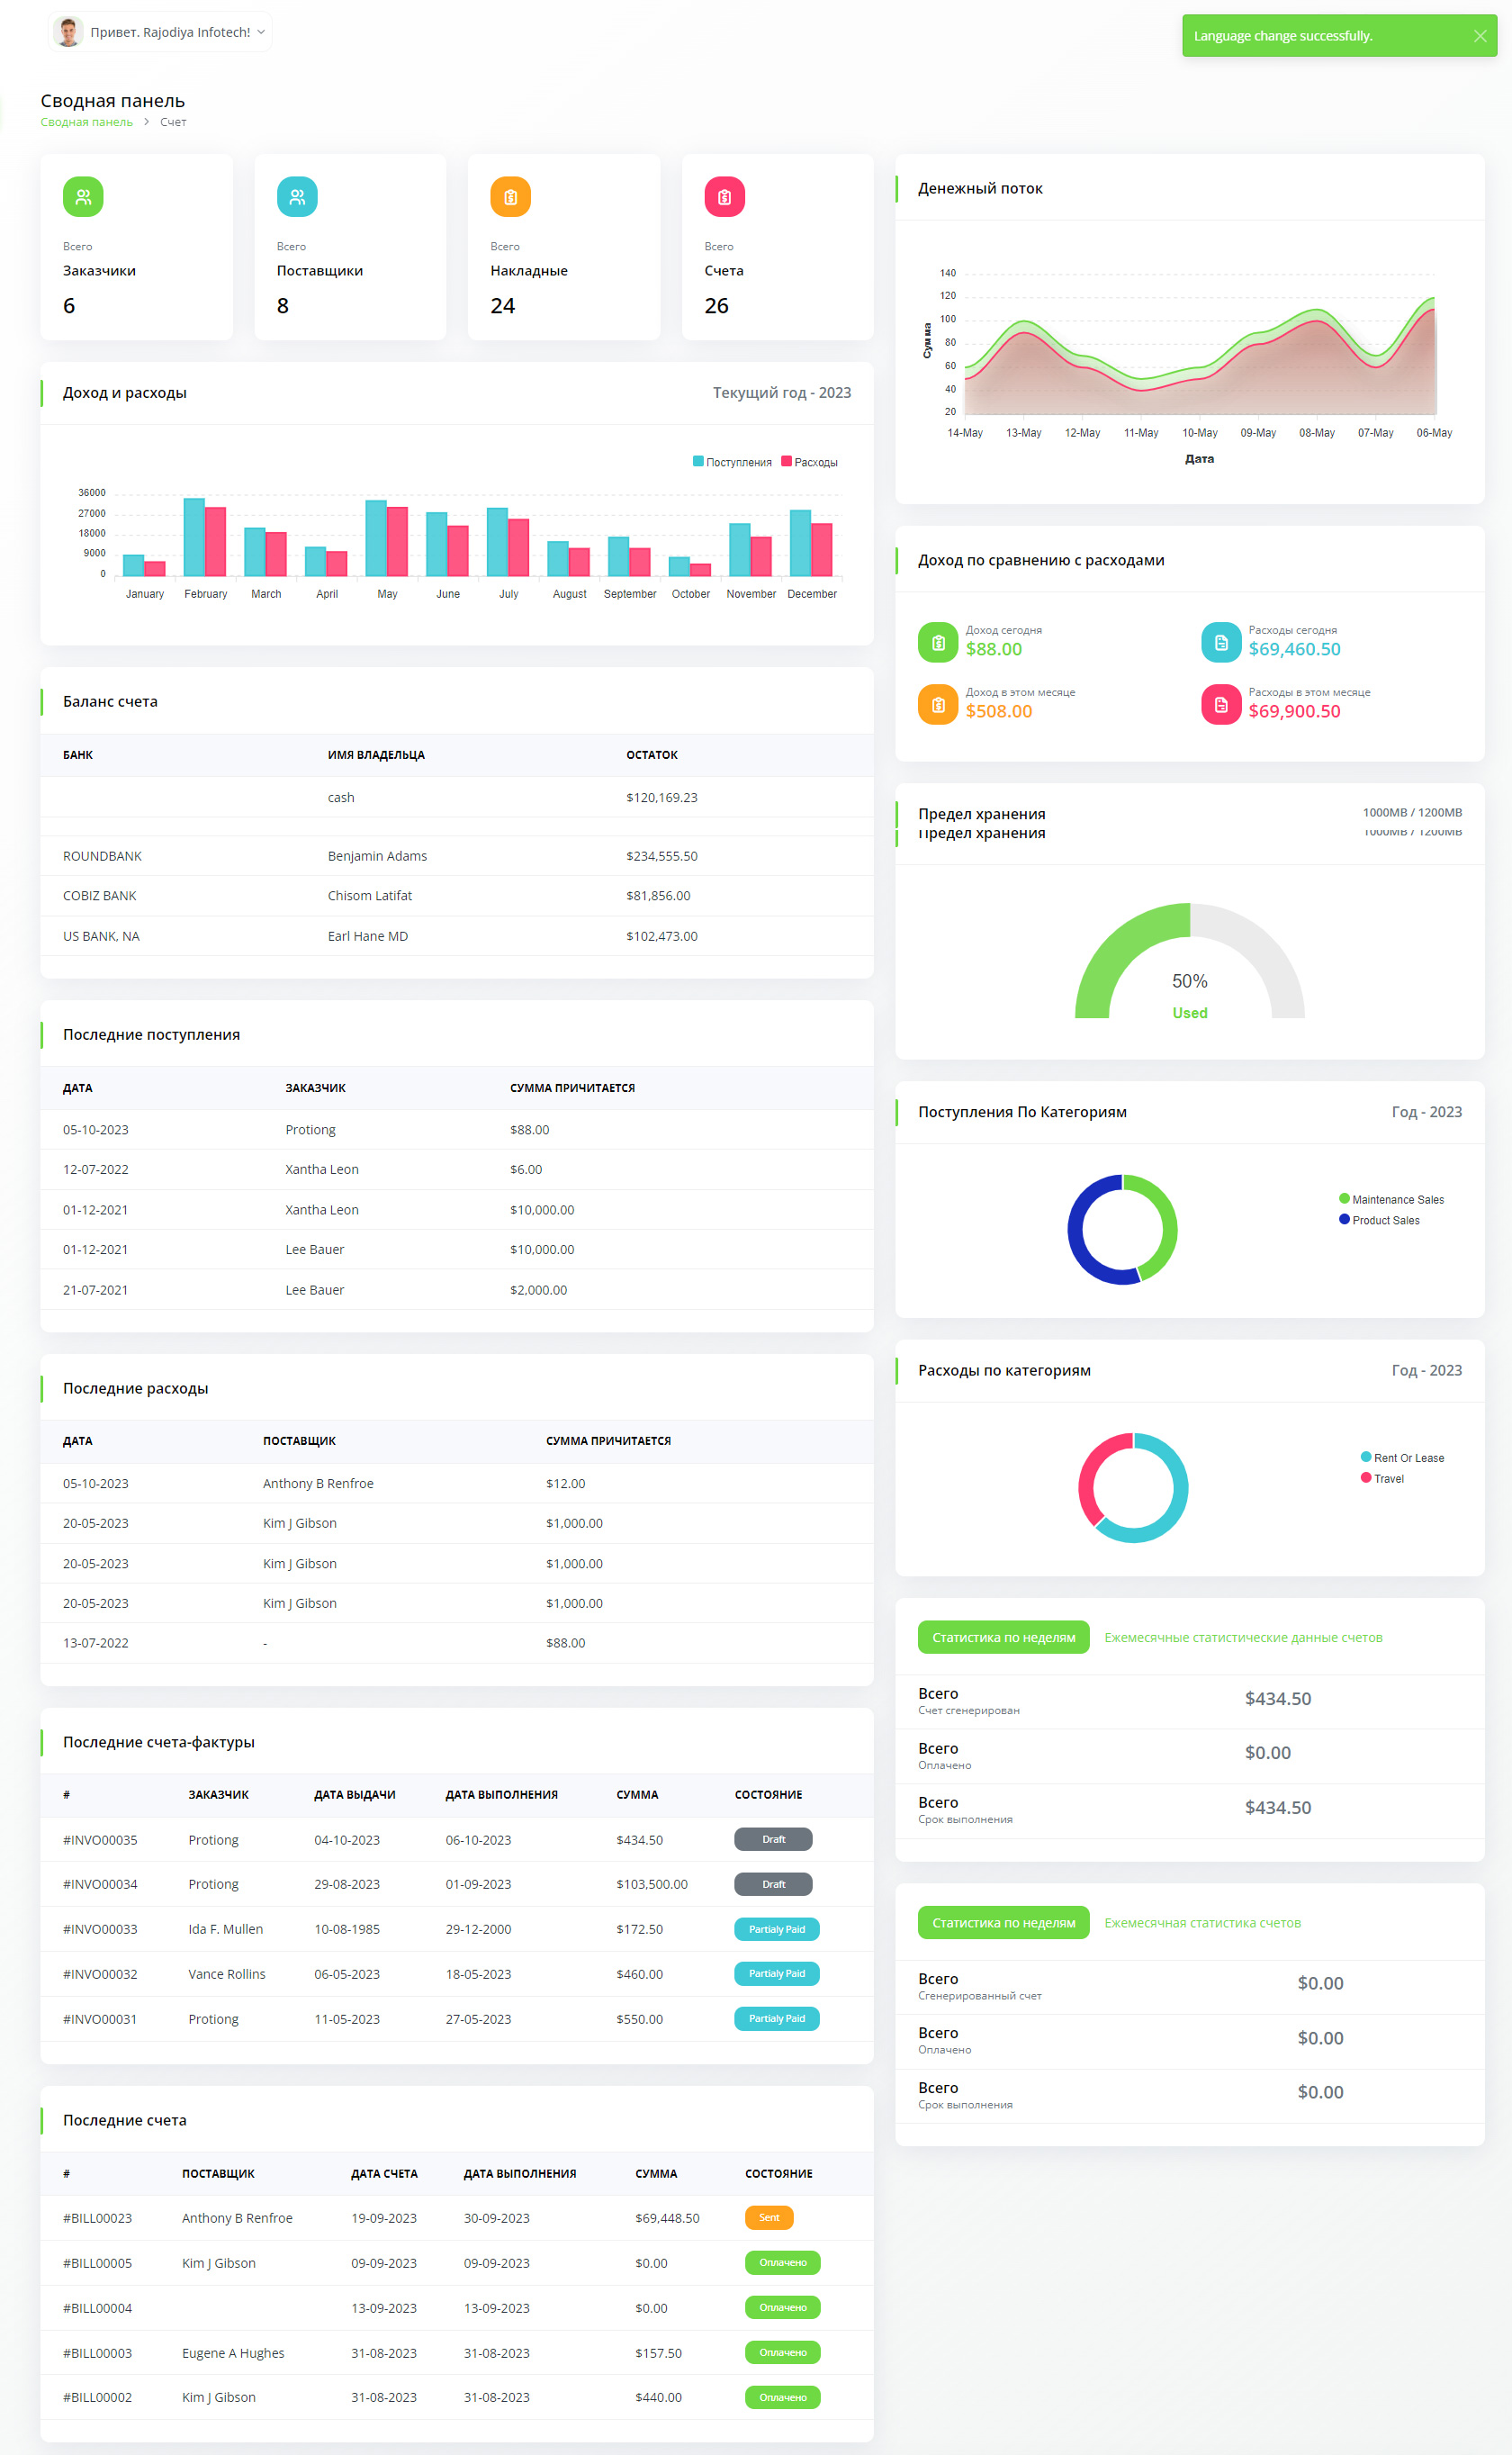
Task: Click the green Customers (Заказчики) card icon
Action: 83,197
